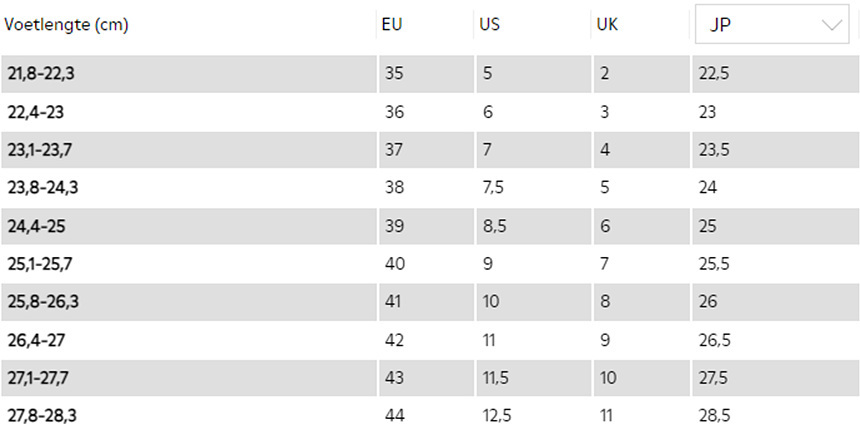The image size is (860, 433).
Task: Select US size 7,5 cell
Action: [494, 188]
